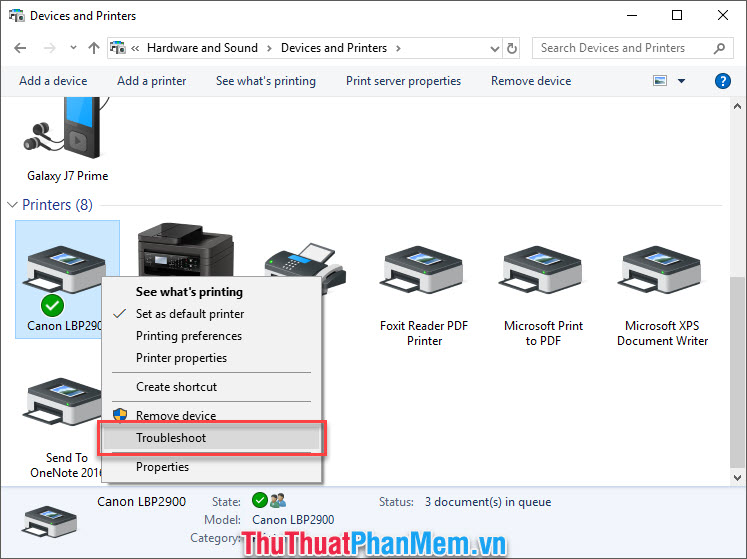Click Add a printer toolbar button
This screenshot has height=559, width=747.
coord(151,81)
